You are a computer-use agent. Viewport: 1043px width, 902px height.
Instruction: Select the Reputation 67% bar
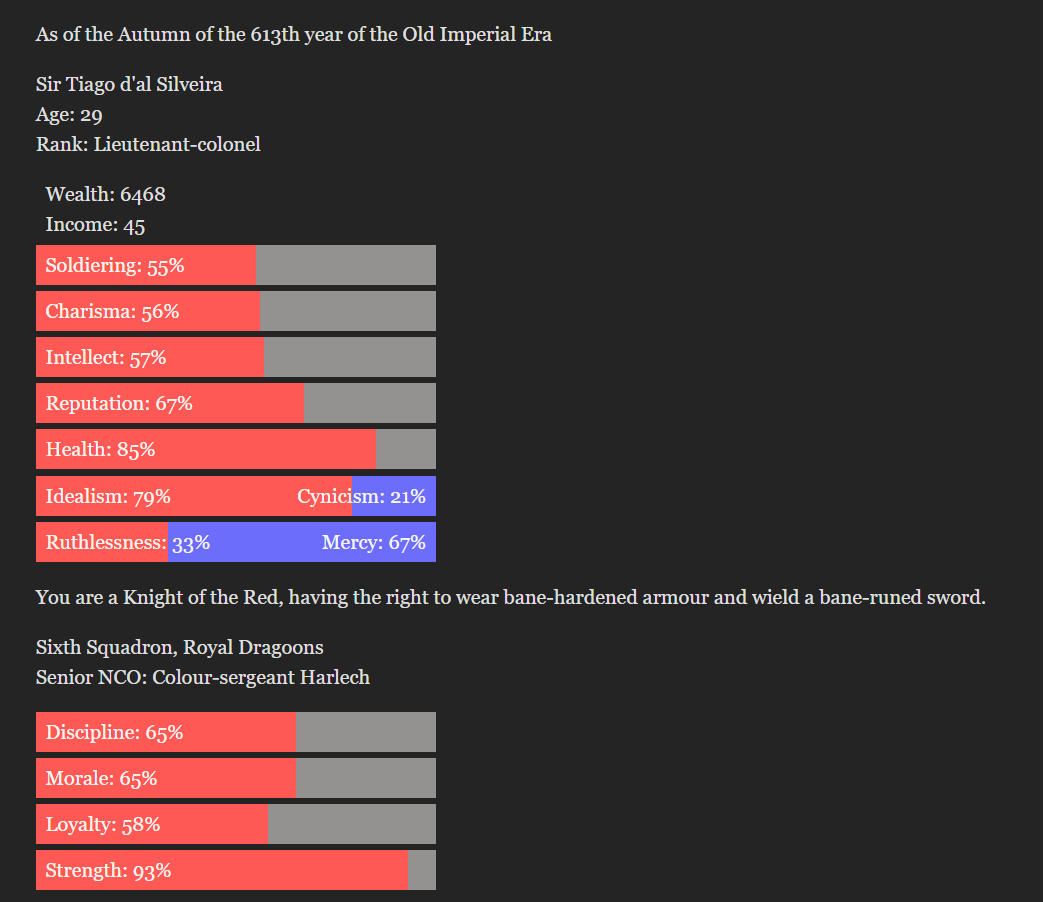click(x=235, y=404)
